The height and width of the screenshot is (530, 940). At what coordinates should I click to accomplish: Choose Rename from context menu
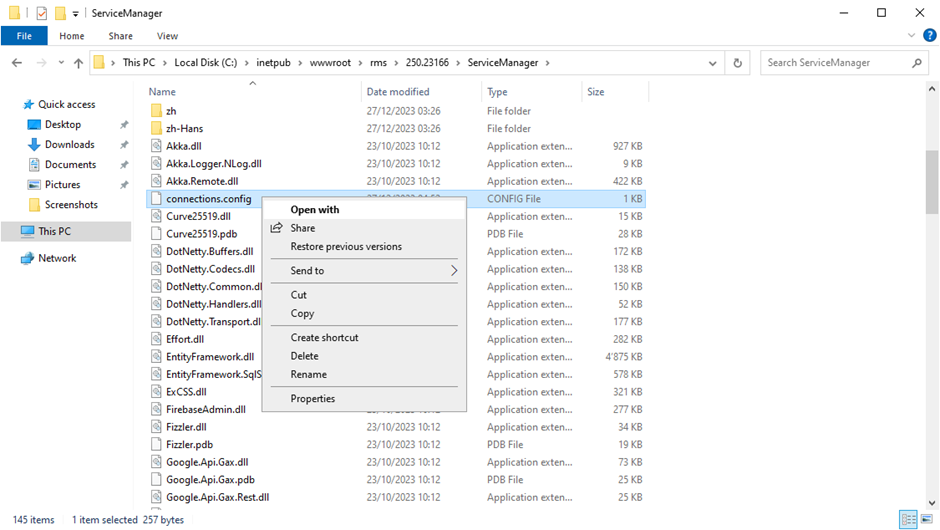click(x=364, y=374)
